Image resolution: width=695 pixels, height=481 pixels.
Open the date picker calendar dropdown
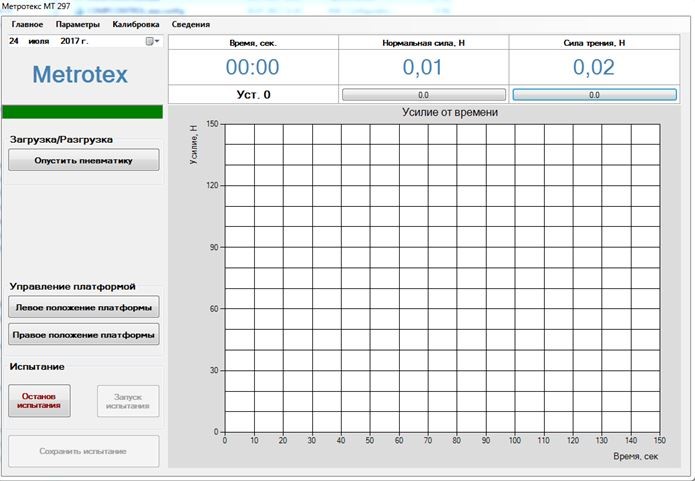click(152, 41)
